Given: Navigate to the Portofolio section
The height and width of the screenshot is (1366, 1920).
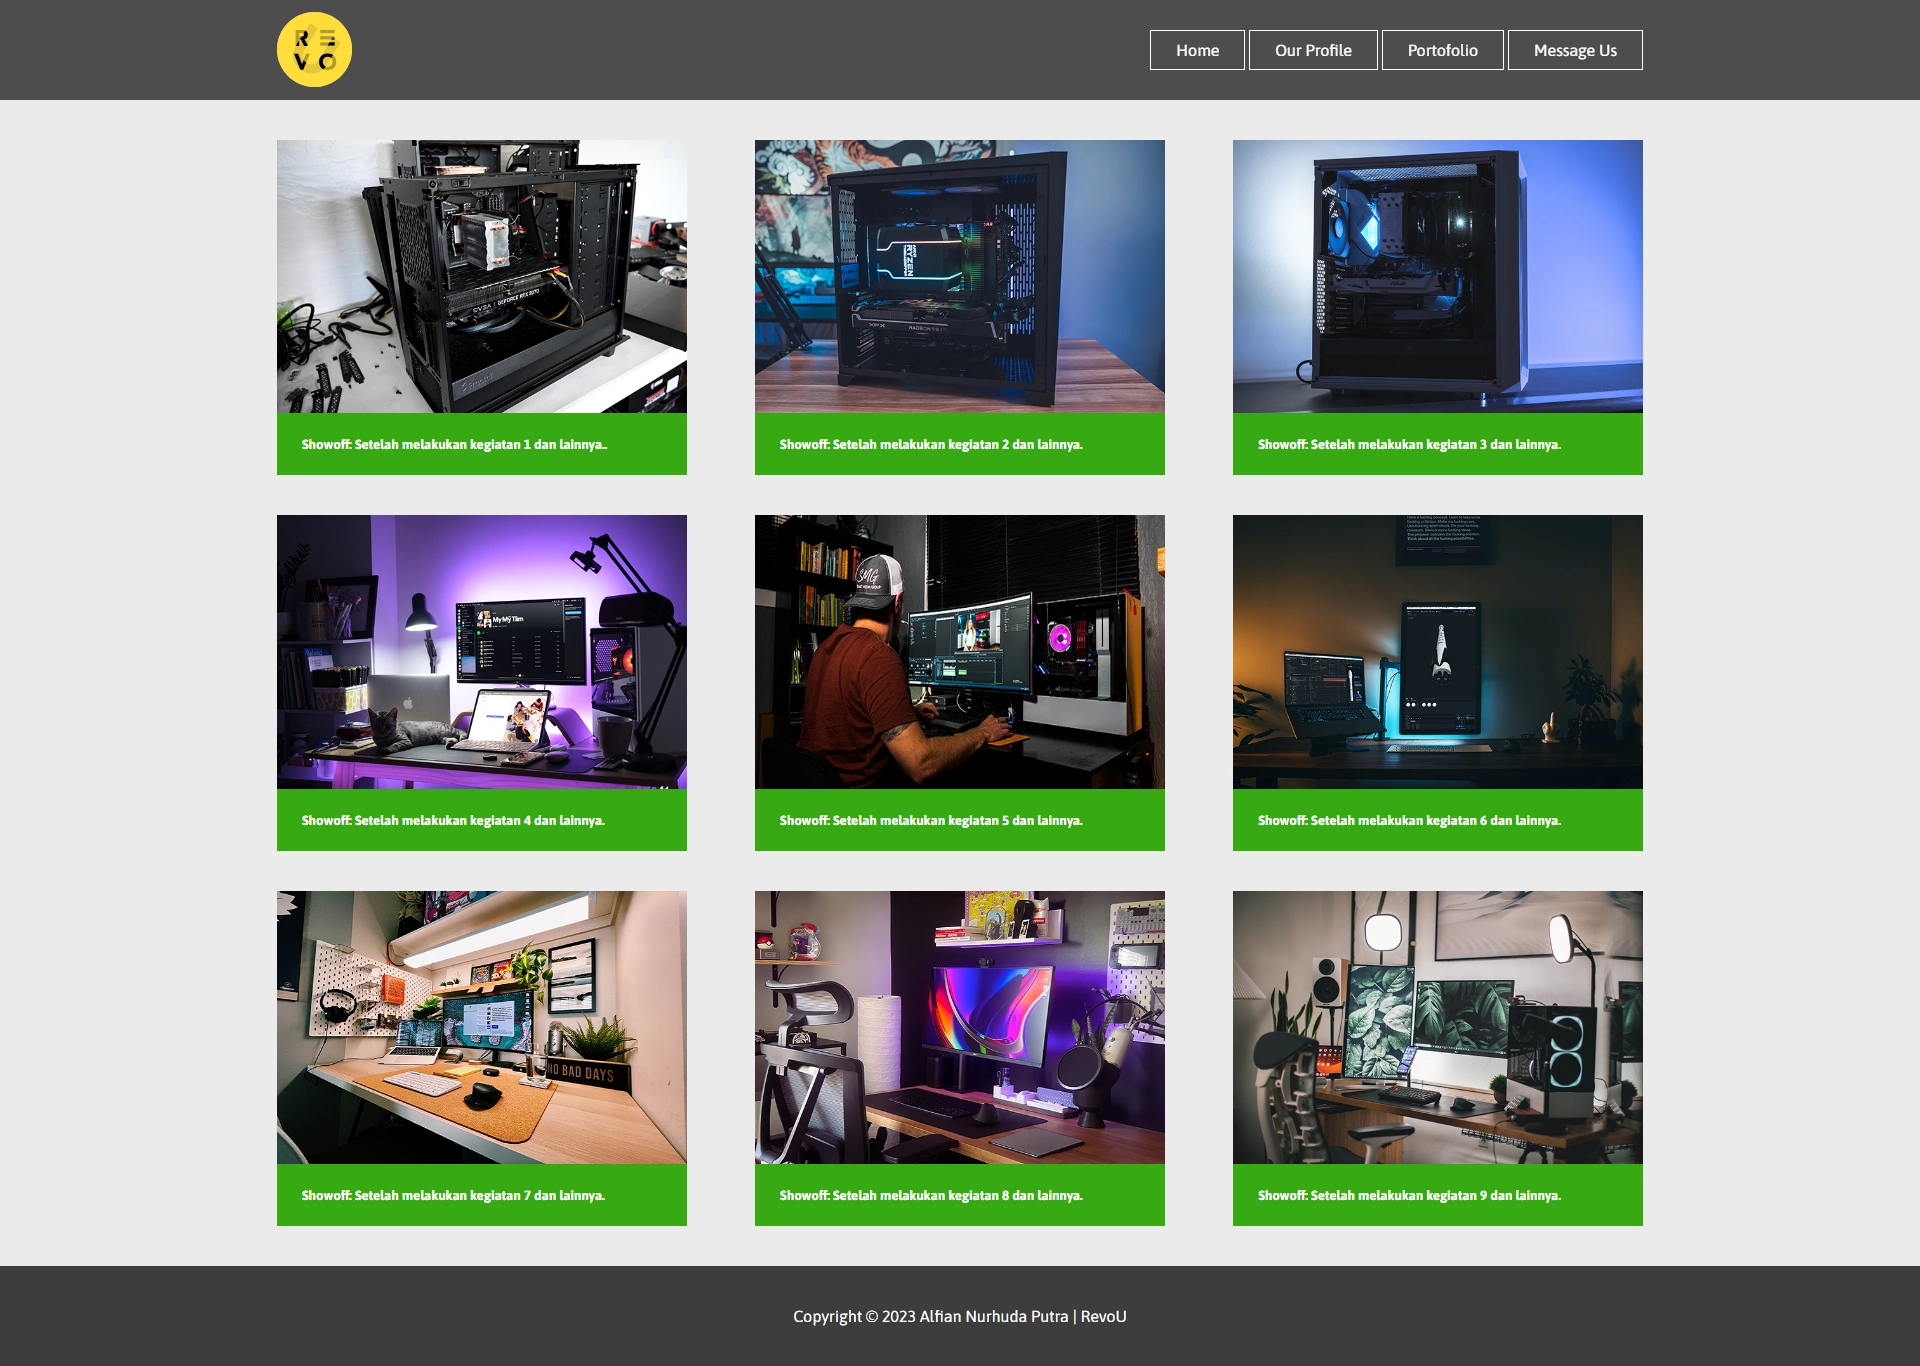Looking at the screenshot, I should coord(1442,49).
